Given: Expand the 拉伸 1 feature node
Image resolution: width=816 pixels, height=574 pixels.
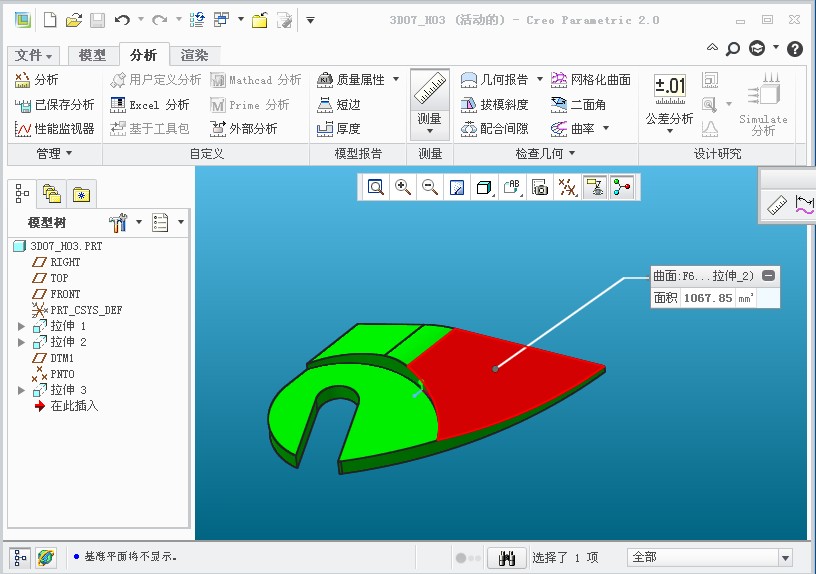Looking at the screenshot, I should point(22,326).
